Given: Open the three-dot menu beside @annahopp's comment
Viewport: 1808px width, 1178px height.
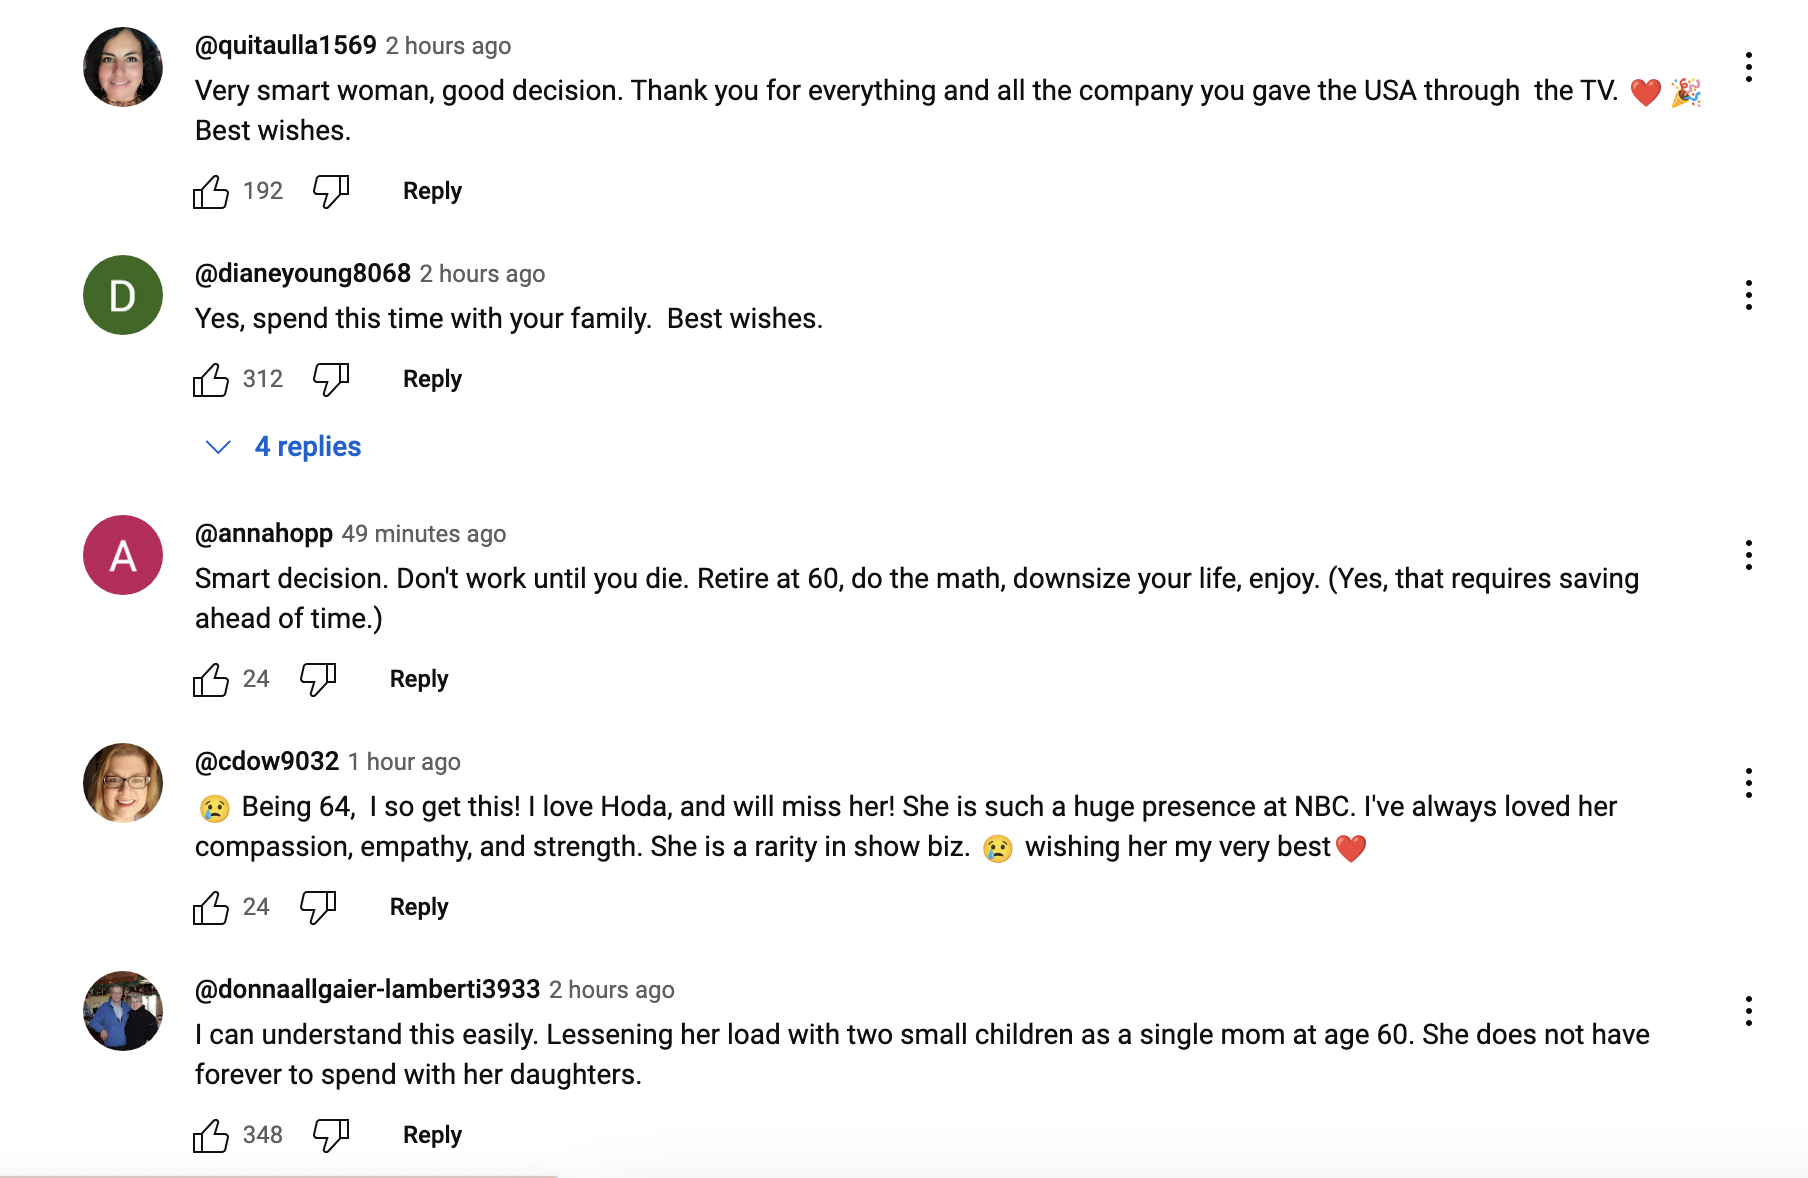Looking at the screenshot, I should pos(1749,555).
